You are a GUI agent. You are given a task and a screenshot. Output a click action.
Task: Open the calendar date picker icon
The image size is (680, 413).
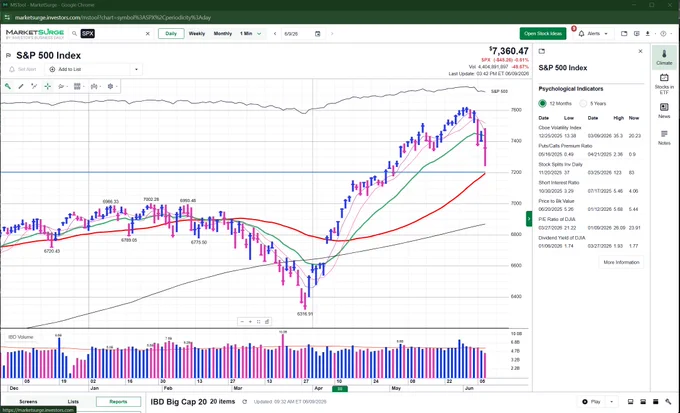click(x=317, y=33)
